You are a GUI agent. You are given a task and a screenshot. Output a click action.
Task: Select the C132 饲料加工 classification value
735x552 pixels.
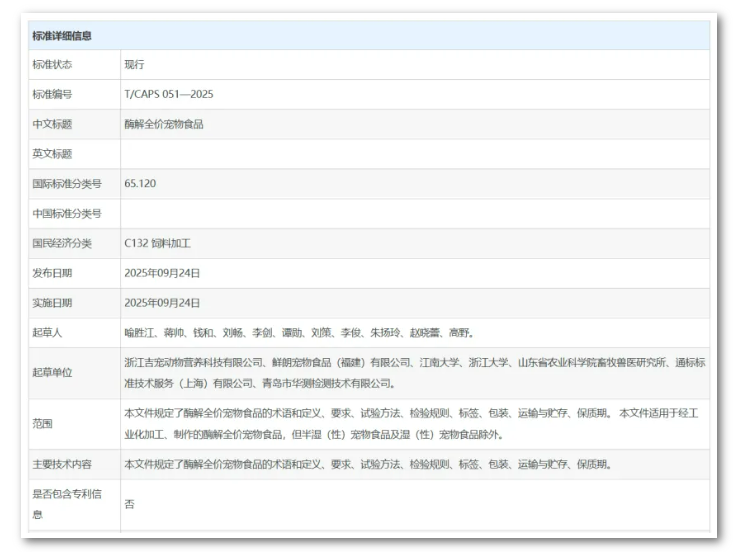pyautogui.click(x=157, y=243)
